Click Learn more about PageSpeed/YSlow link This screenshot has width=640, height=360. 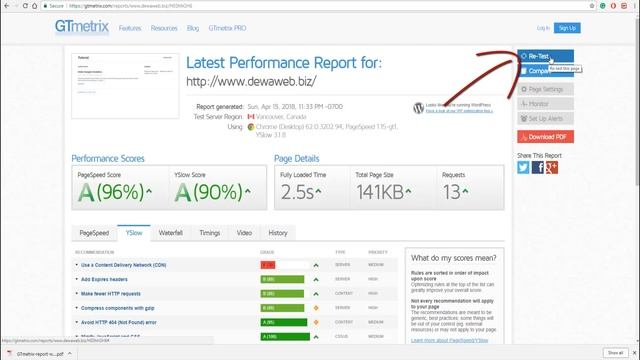(449, 340)
